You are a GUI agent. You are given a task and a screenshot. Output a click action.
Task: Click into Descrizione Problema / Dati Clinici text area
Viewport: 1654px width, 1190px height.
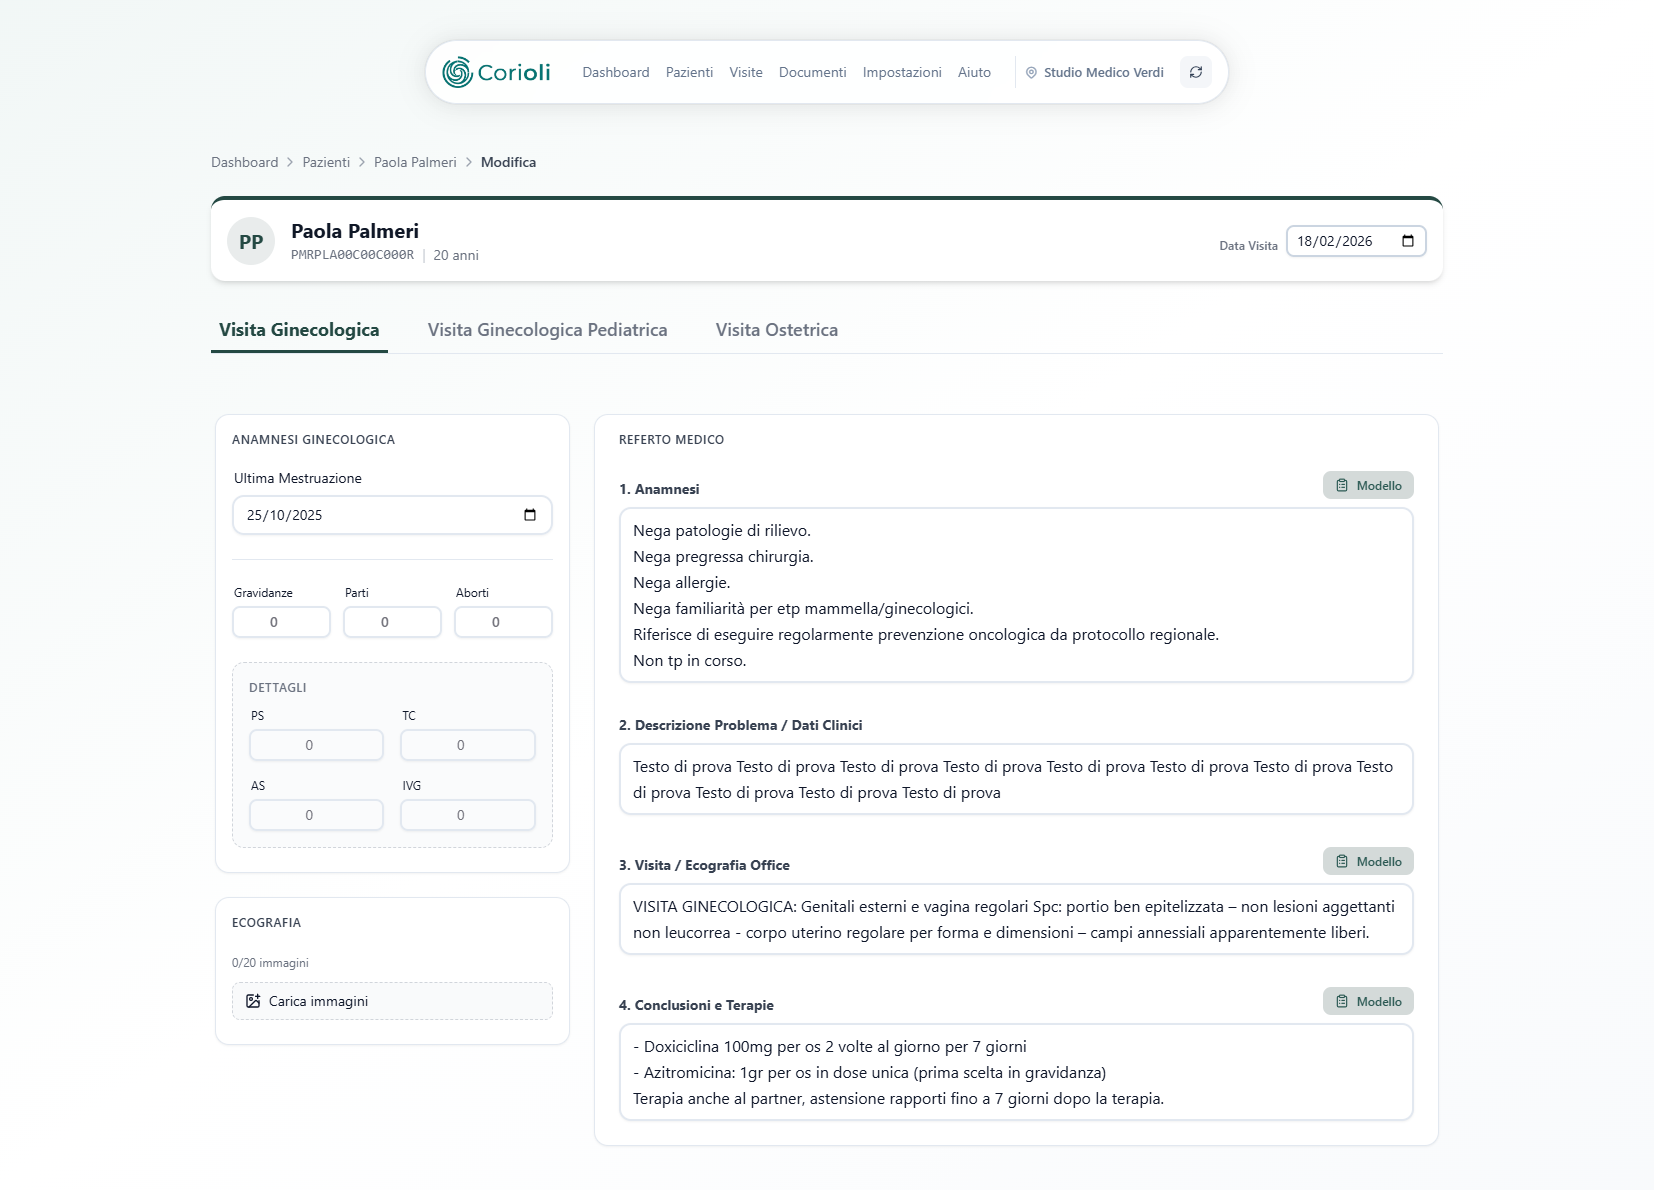click(x=1016, y=779)
